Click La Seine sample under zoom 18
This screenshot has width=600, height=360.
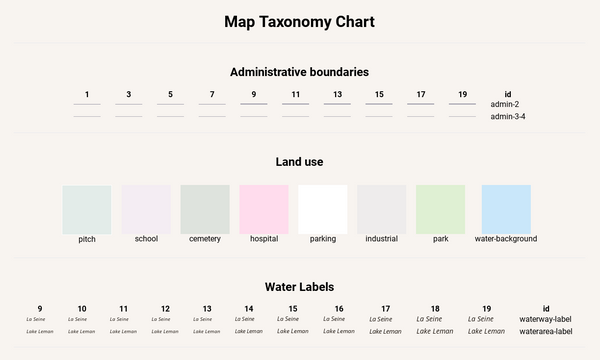click(429, 319)
